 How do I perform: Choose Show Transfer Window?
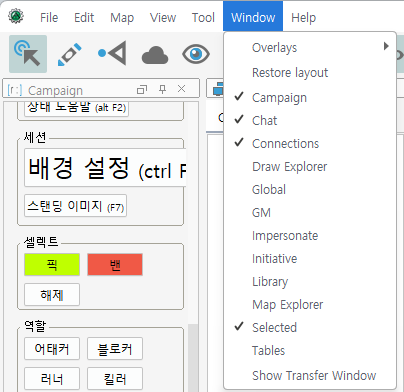coord(310,375)
